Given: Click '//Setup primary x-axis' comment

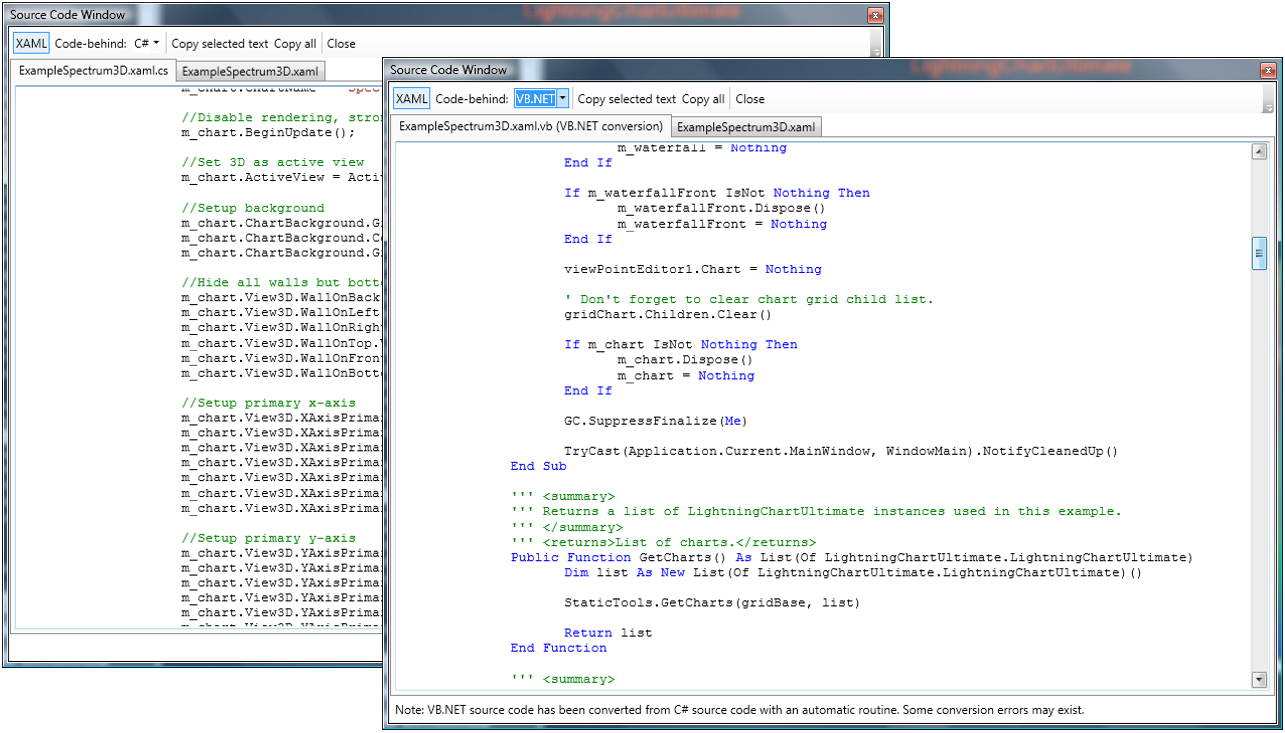Looking at the screenshot, I should coord(268,403).
